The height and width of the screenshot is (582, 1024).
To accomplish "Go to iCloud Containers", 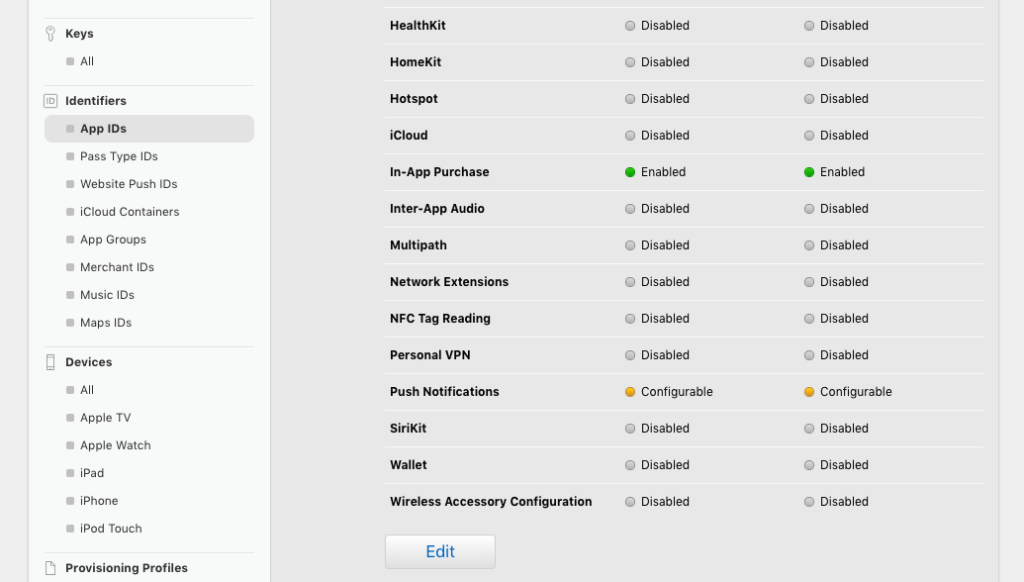I will coord(129,212).
